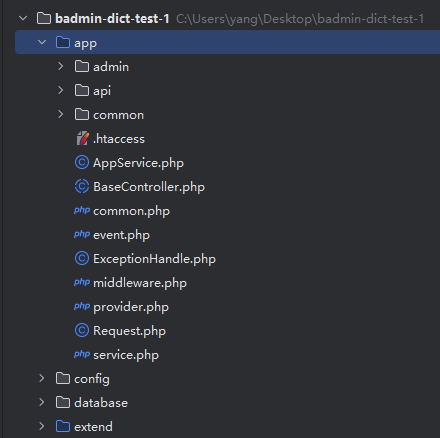Select service.php in the tree
The height and width of the screenshot is (438, 440).
click(126, 355)
